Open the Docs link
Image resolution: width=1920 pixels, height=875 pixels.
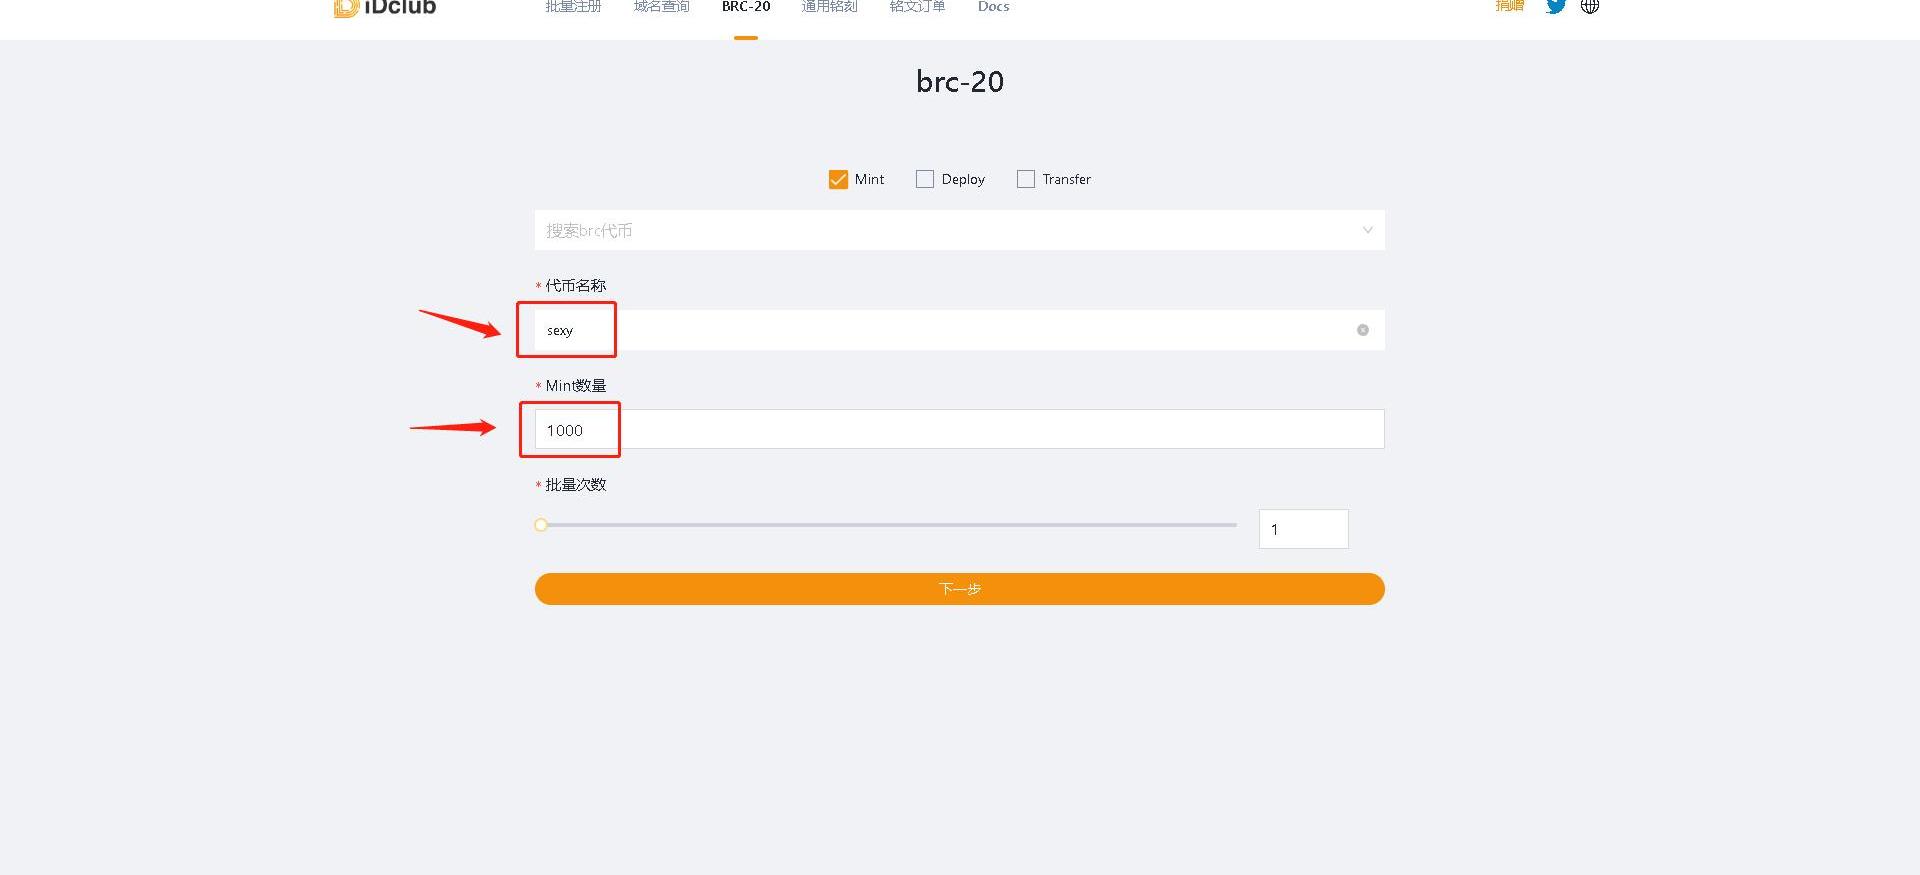point(993,8)
